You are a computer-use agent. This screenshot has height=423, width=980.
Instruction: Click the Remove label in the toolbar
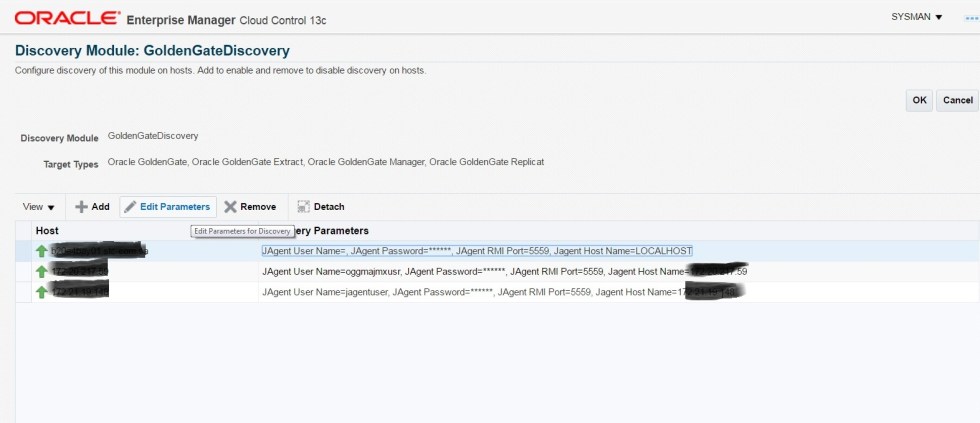click(258, 207)
